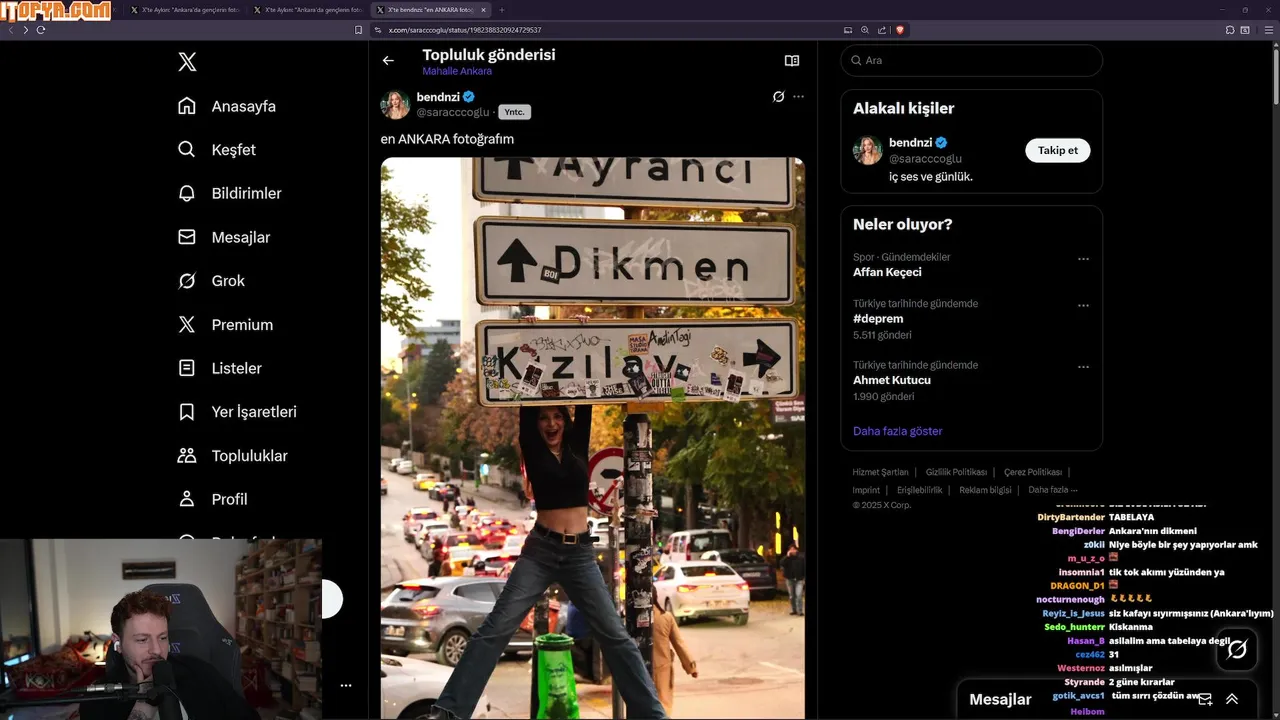Open the Hizmet Şartları footer link
1280x720 pixels.
click(880, 472)
